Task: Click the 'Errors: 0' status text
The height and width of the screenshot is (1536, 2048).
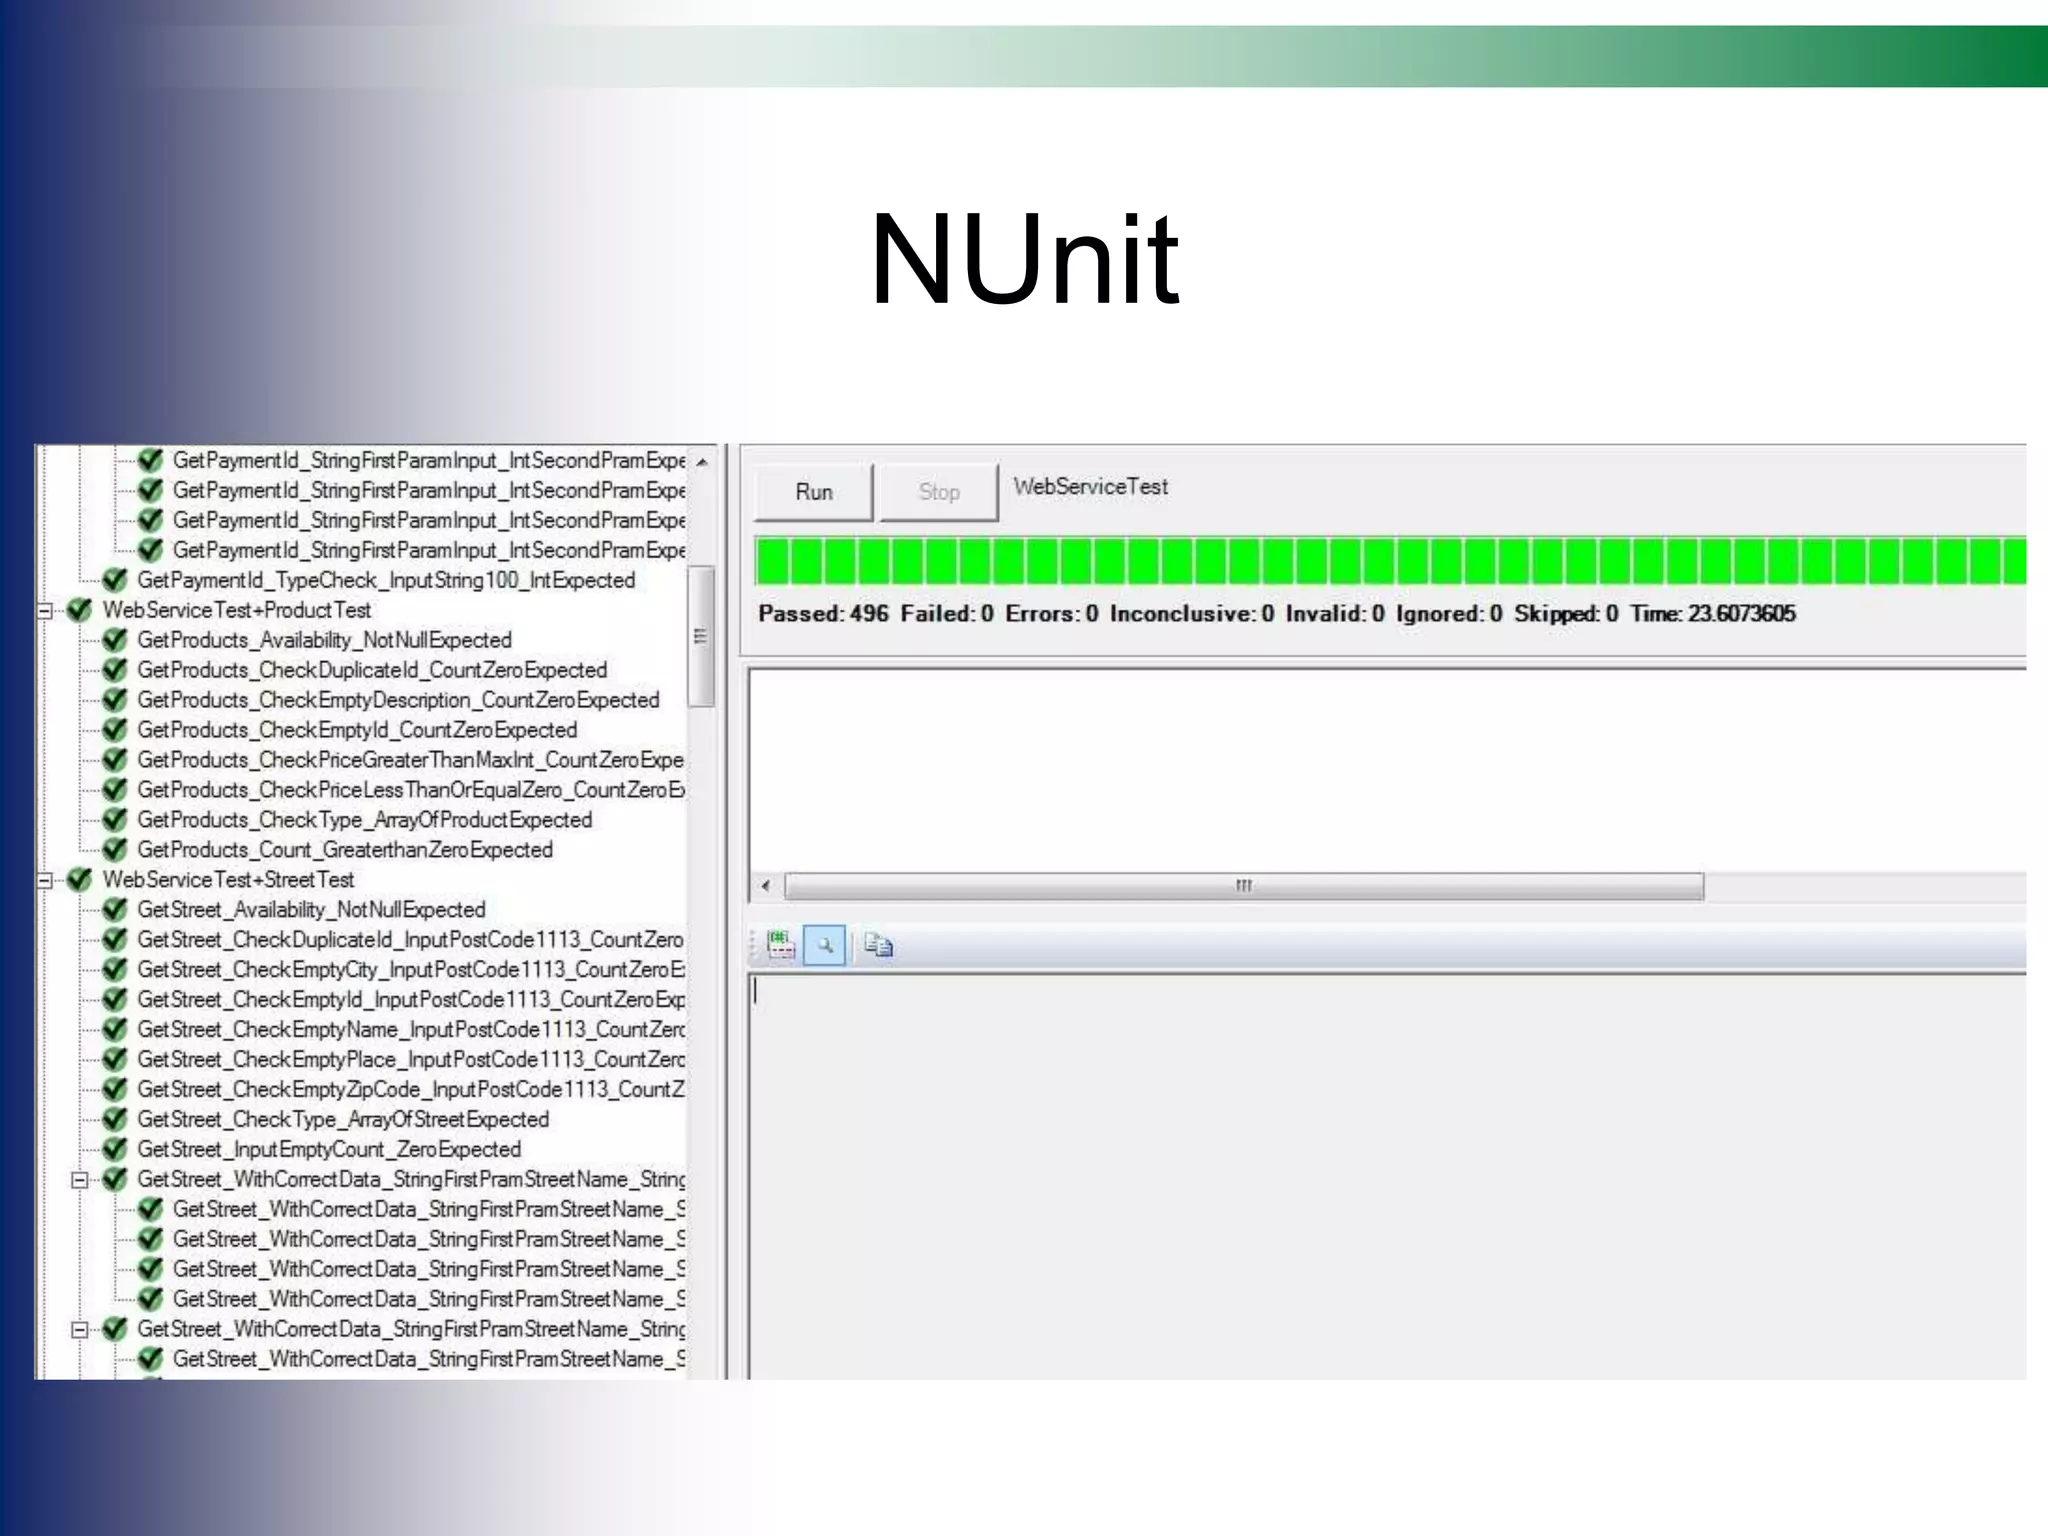Action: 1052,614
